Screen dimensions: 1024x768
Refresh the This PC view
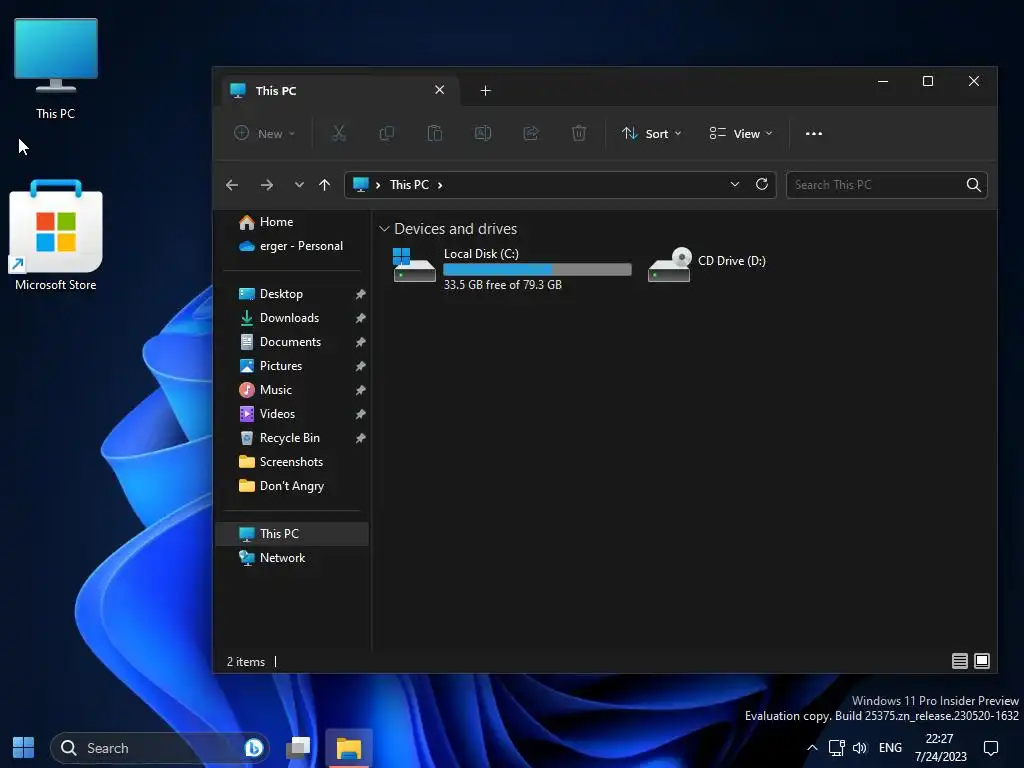click(x=761, y=184)
